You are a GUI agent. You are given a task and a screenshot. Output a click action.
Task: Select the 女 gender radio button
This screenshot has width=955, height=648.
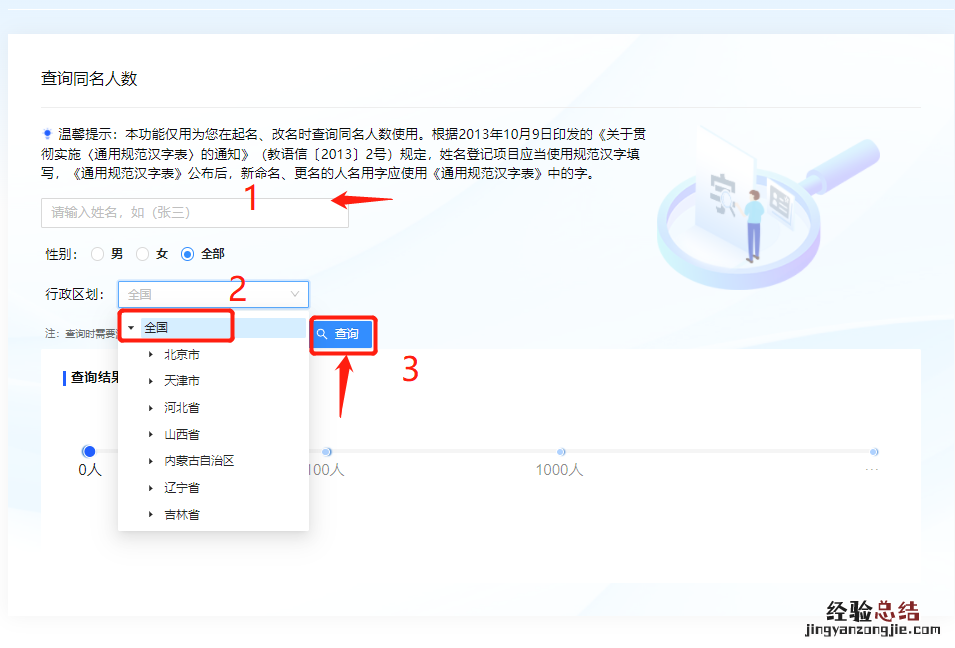pyautogui.click(x=143, y=254)
